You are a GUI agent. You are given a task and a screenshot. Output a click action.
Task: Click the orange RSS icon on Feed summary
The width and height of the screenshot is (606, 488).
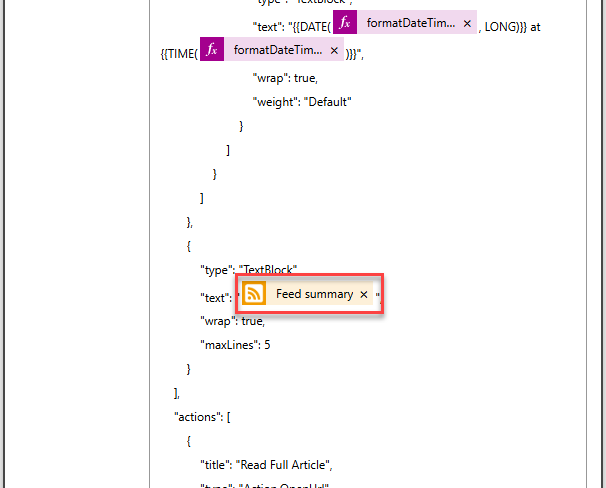[x=254, y=294]
